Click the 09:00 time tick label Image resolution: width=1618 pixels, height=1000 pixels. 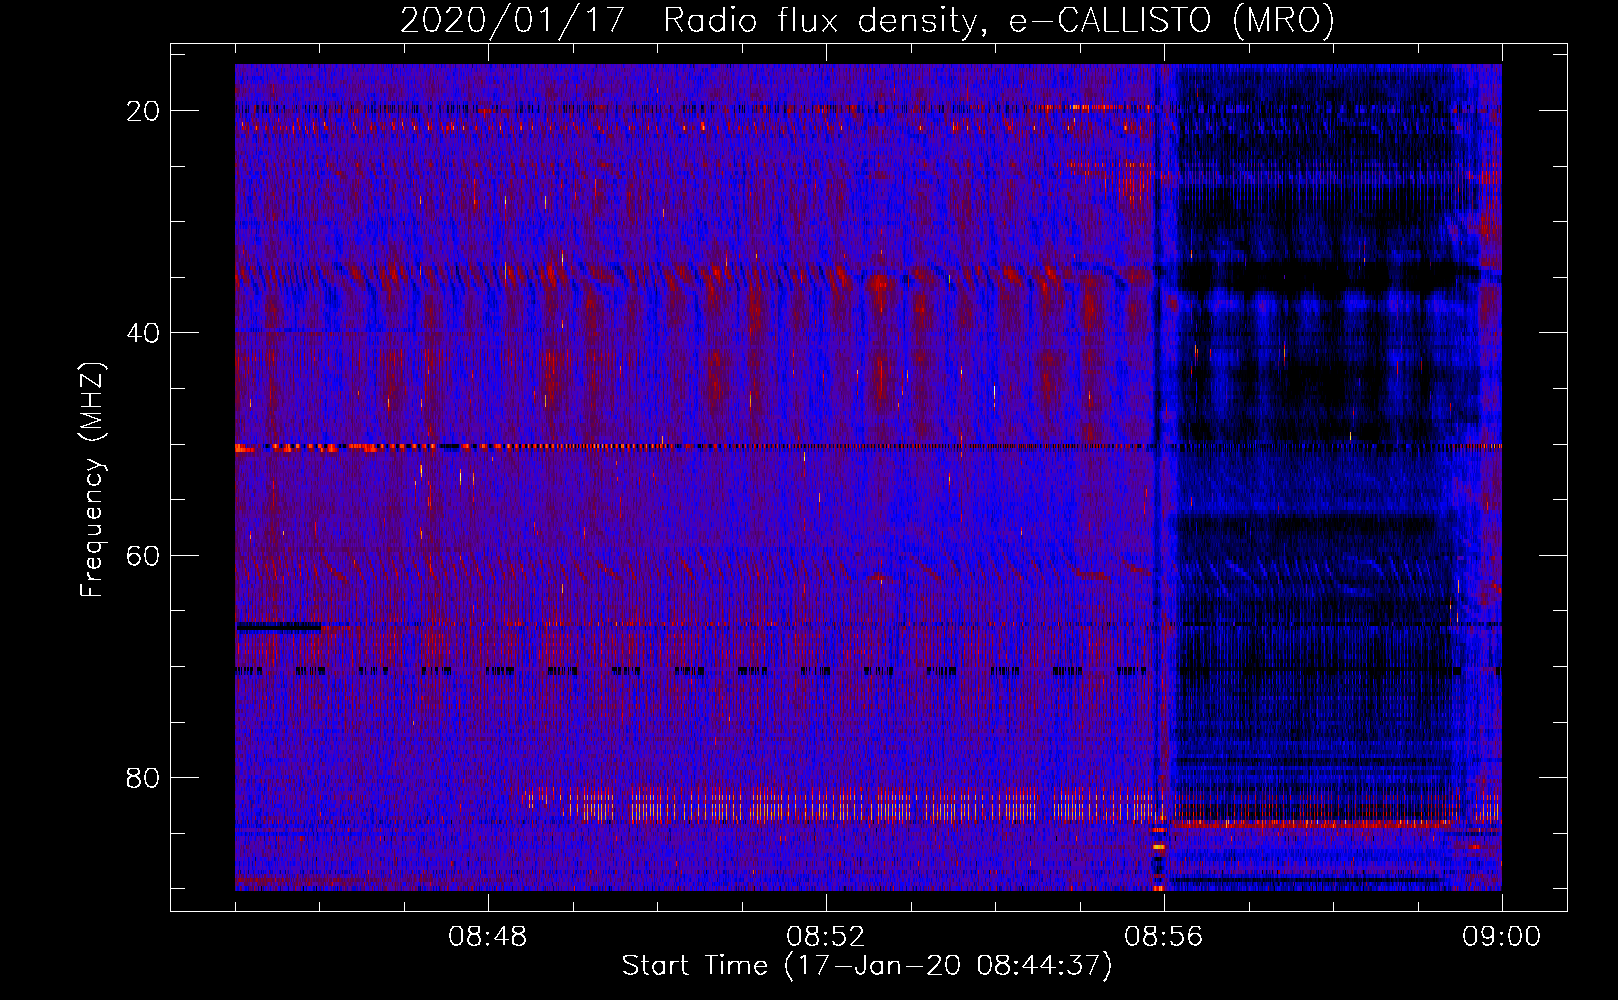[1502, 937]
